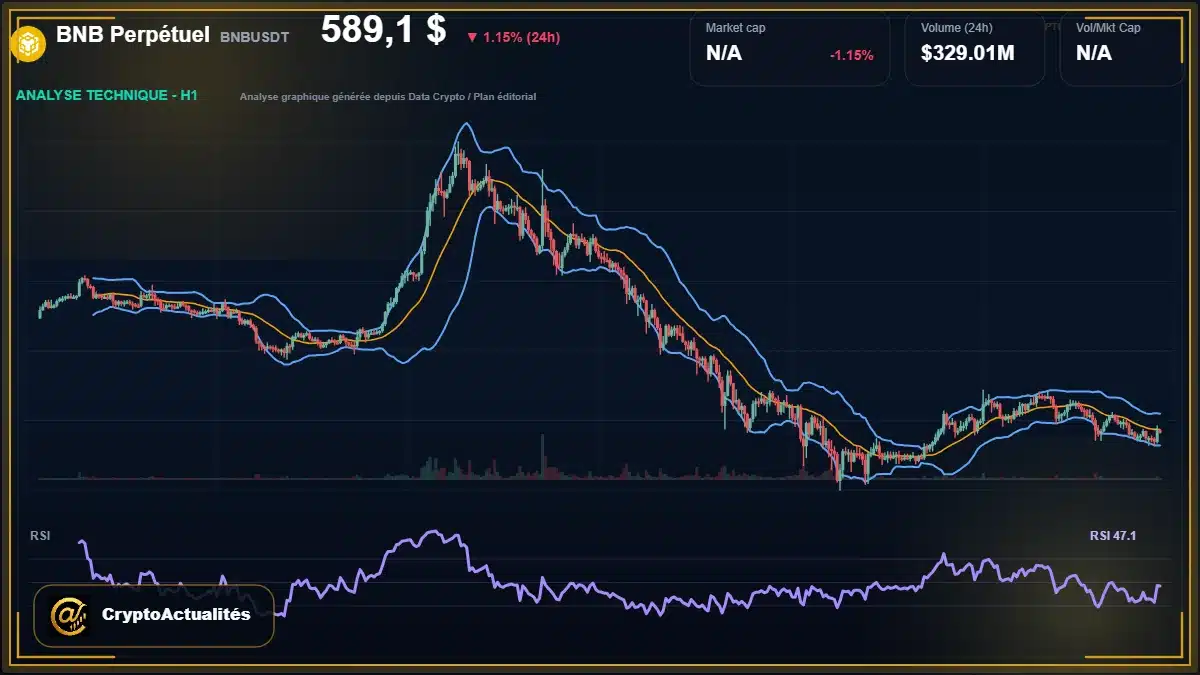
Task: Click the -1.15% value in Market cap card
Action: tap(851, 55)
